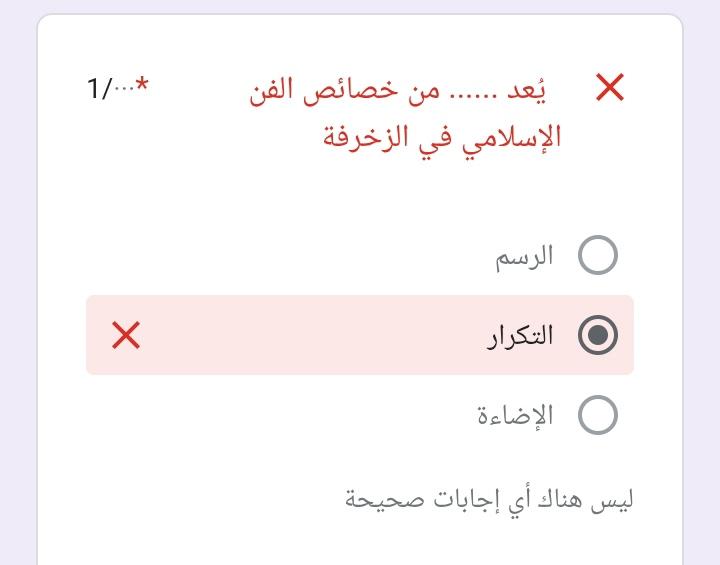Click the question score showing 1/

pyautogui.click(x=100, y=90)
